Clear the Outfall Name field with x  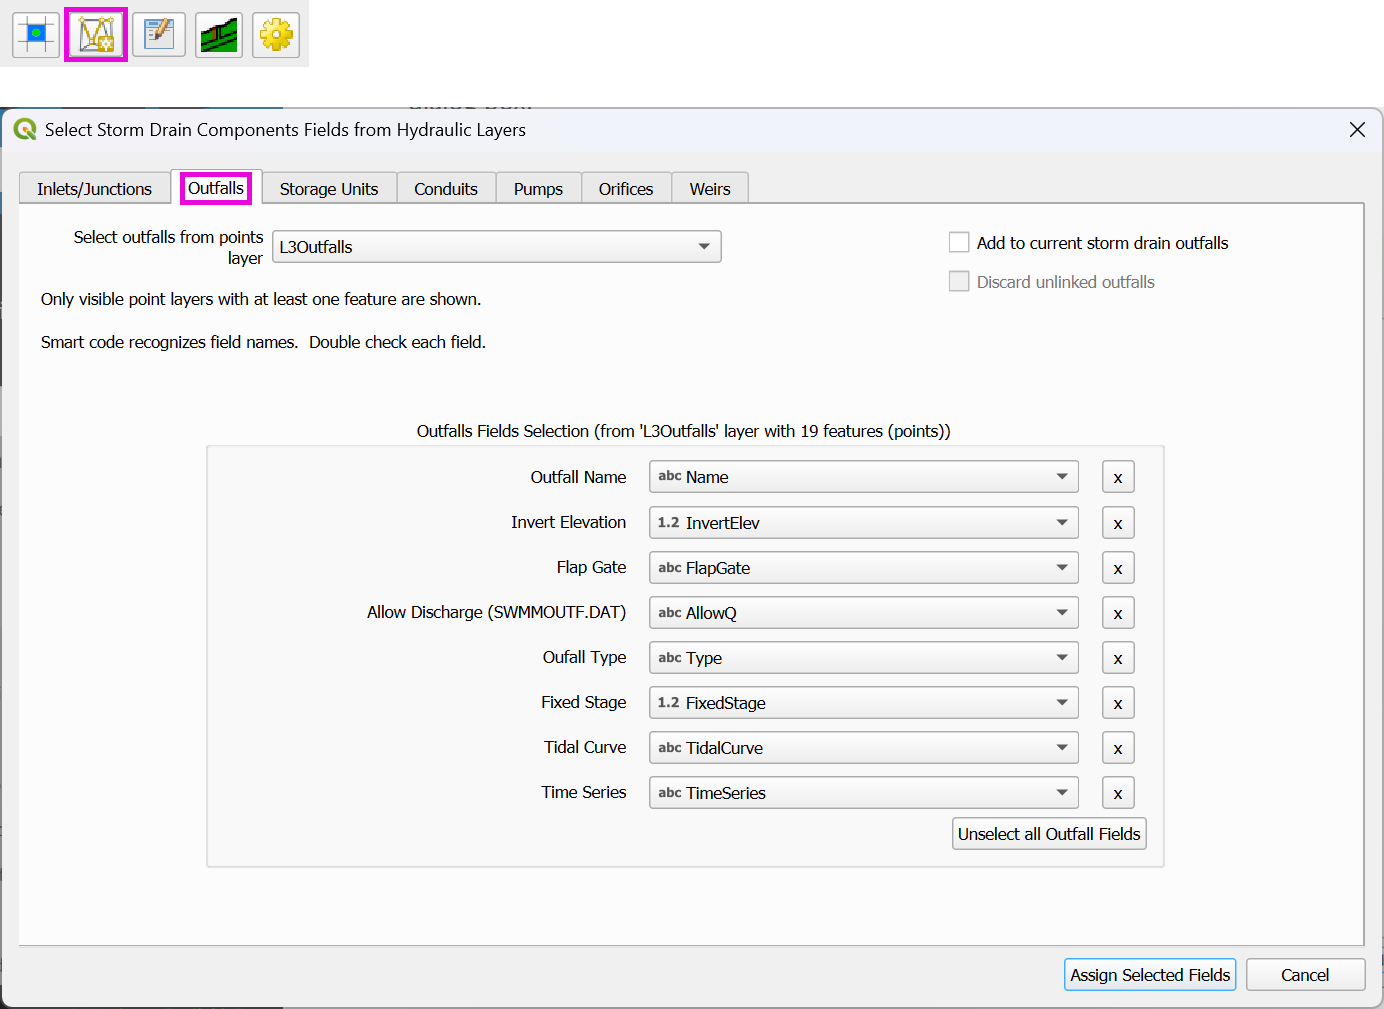(x=1117, y=478)
